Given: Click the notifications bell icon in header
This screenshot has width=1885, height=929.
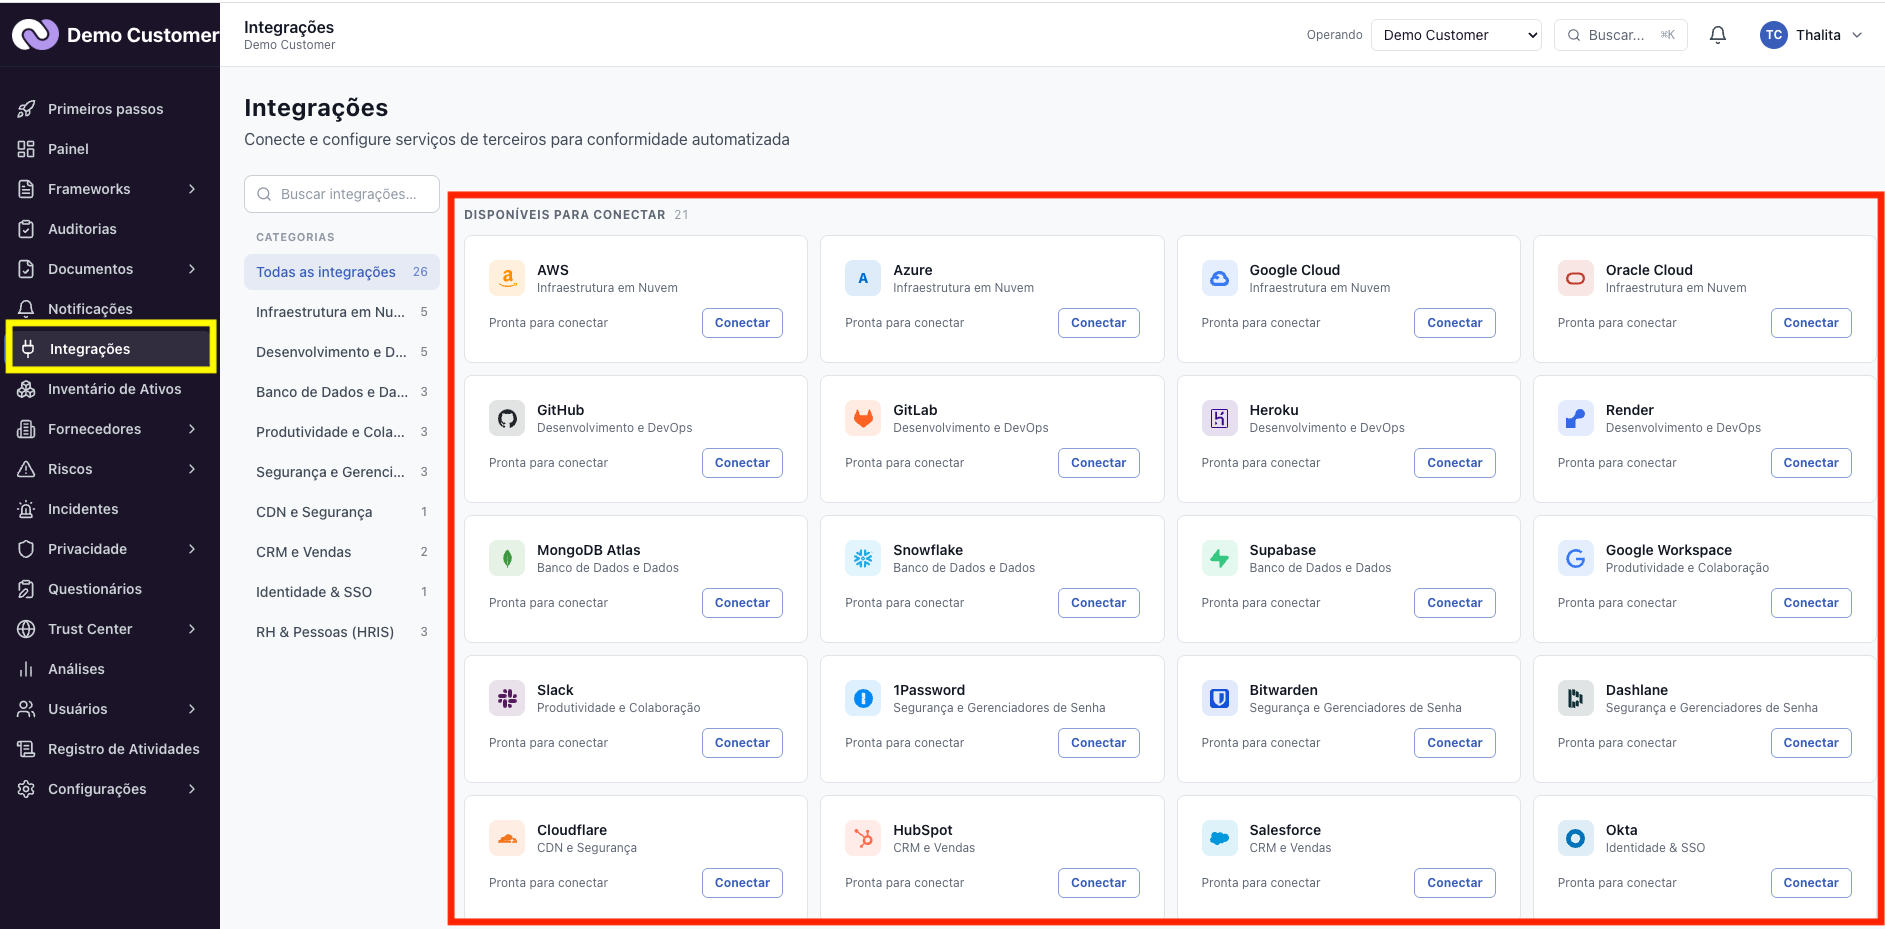Looking at the screenshot, I should pyautogui.click(x=1718, y=35).
